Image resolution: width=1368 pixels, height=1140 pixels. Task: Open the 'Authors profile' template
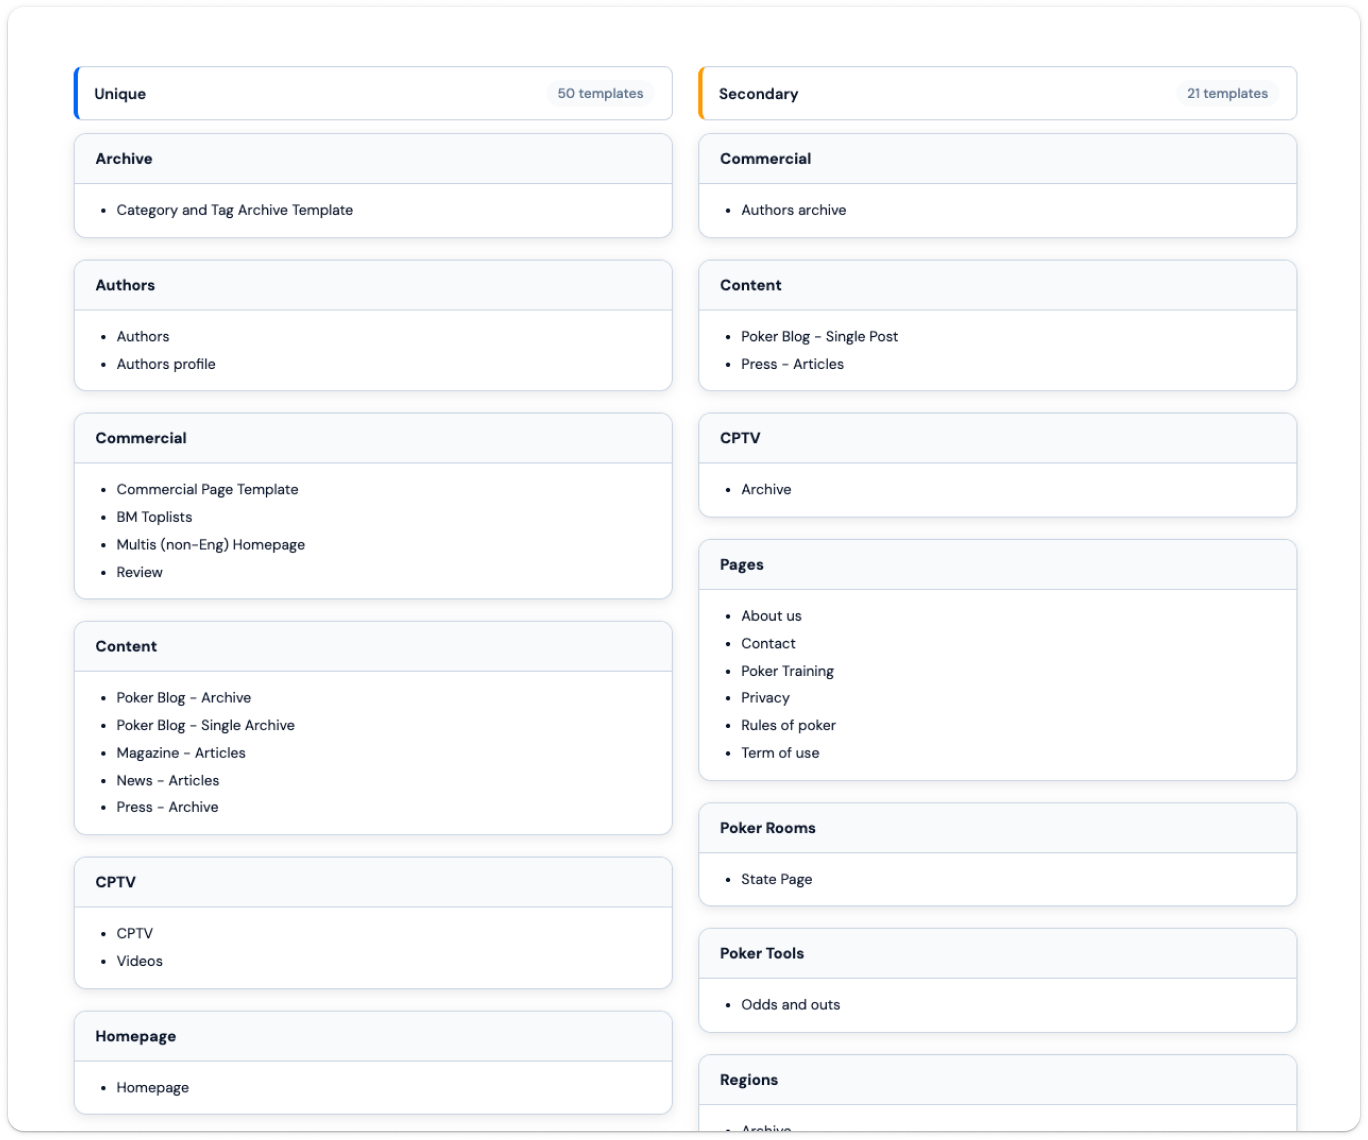pos(166,364)
